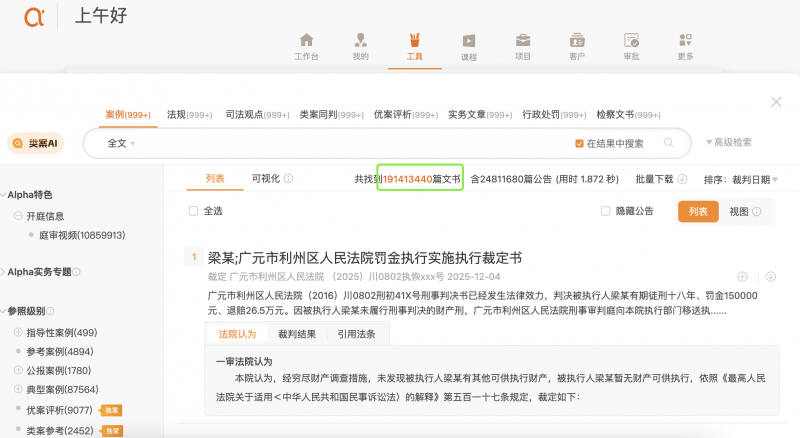Open the 课程 video icon

click(468, 40)
